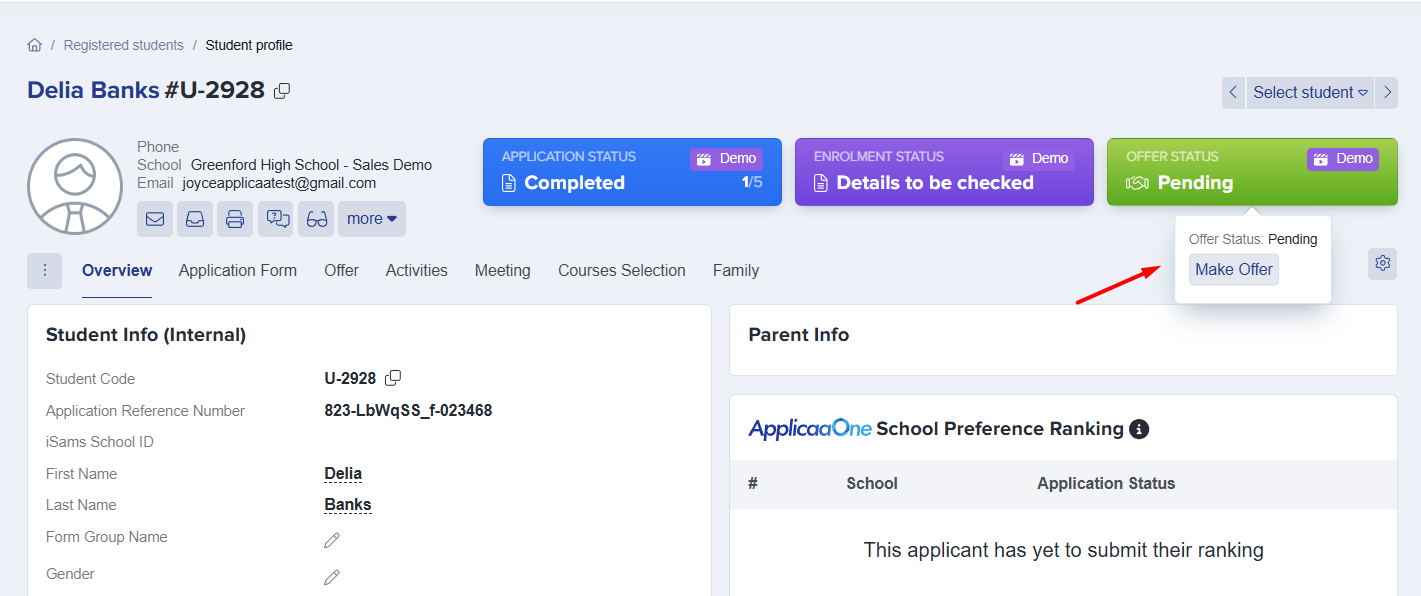Click the Make Offer button
This screenshot has height=596, width=1421.
(x=1233, y=269)
